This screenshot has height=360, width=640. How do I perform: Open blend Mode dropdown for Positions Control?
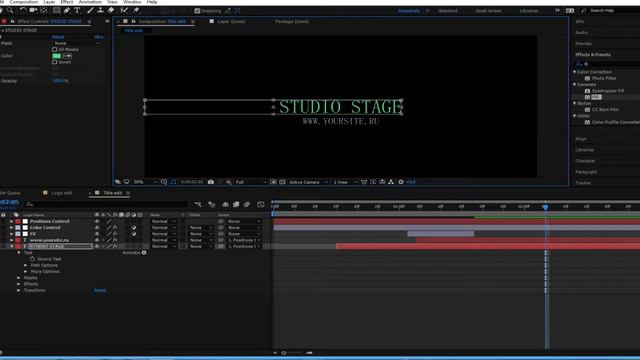click(x=163, y=221)
